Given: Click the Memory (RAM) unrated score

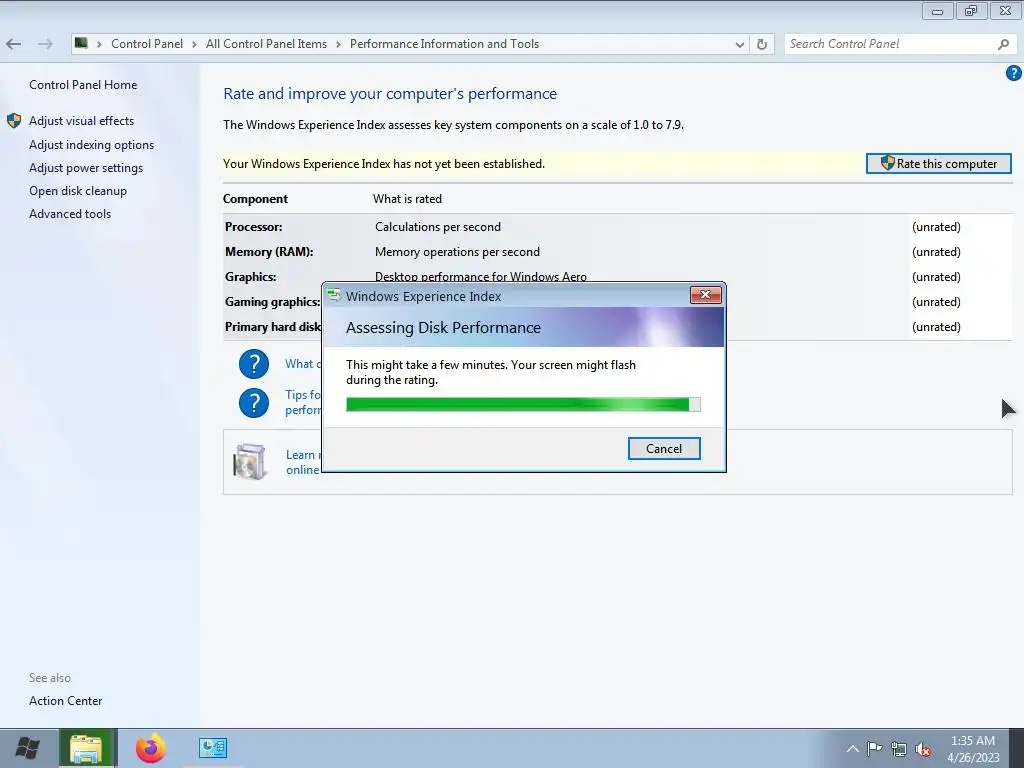Looking at the screenshot, I should (936, 251).
